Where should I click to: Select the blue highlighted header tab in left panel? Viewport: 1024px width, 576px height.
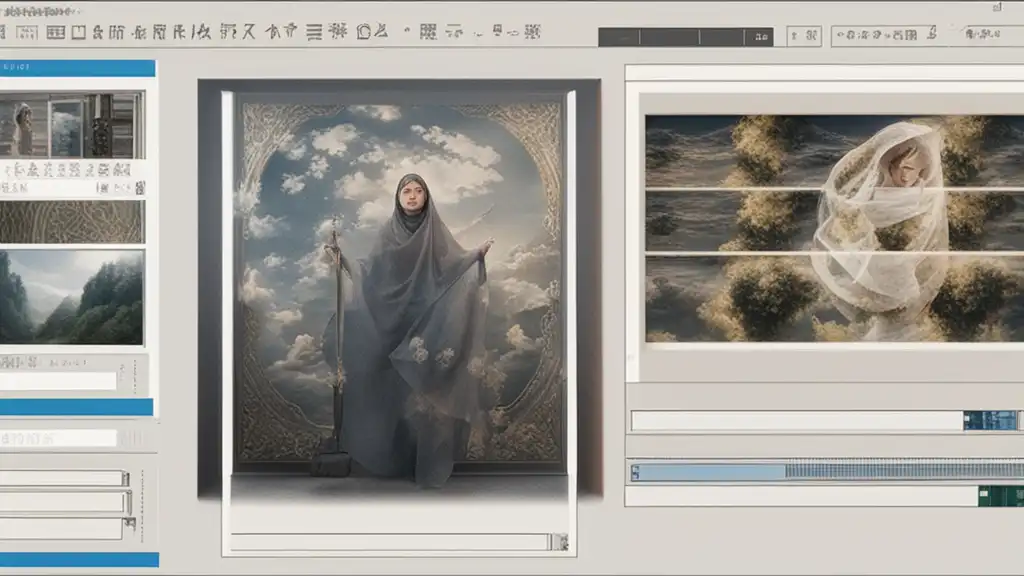coord(77,68)
